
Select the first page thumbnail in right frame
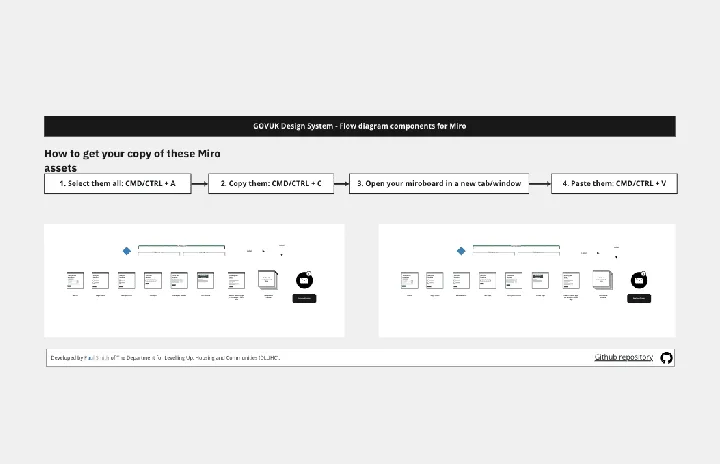coord(410,280)
